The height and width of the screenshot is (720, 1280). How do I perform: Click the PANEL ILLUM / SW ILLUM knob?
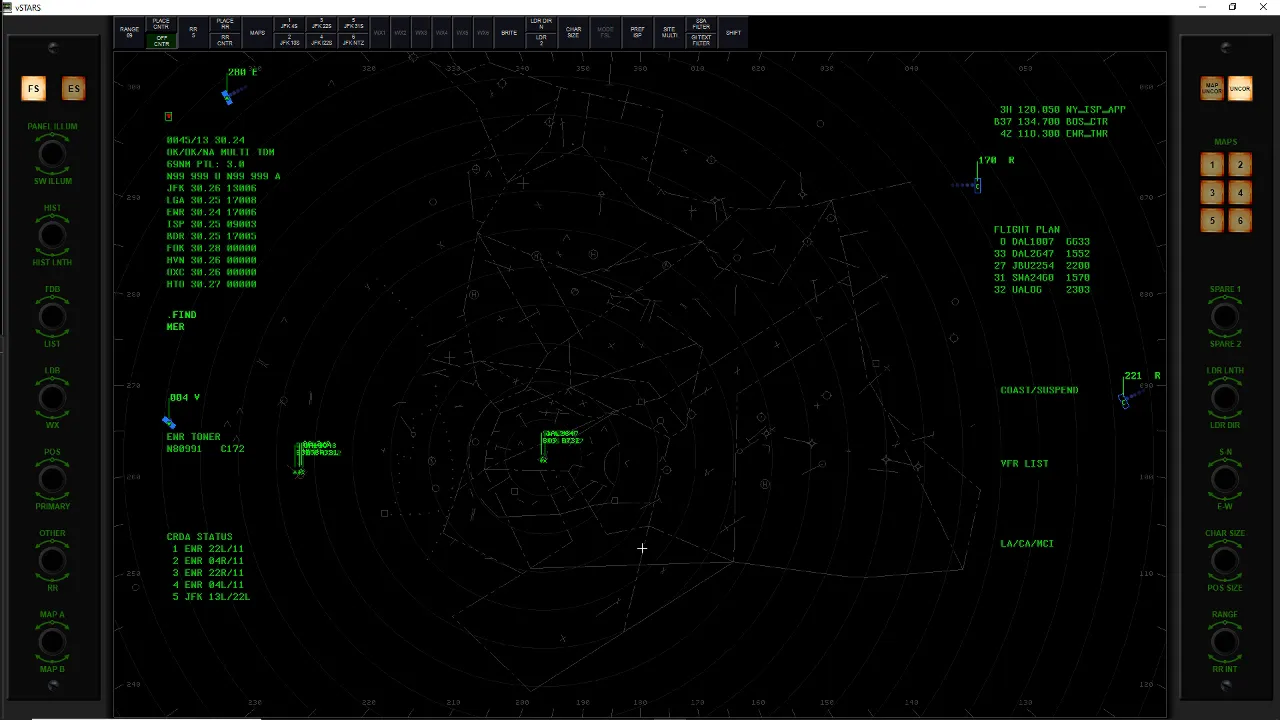point(52,154)
